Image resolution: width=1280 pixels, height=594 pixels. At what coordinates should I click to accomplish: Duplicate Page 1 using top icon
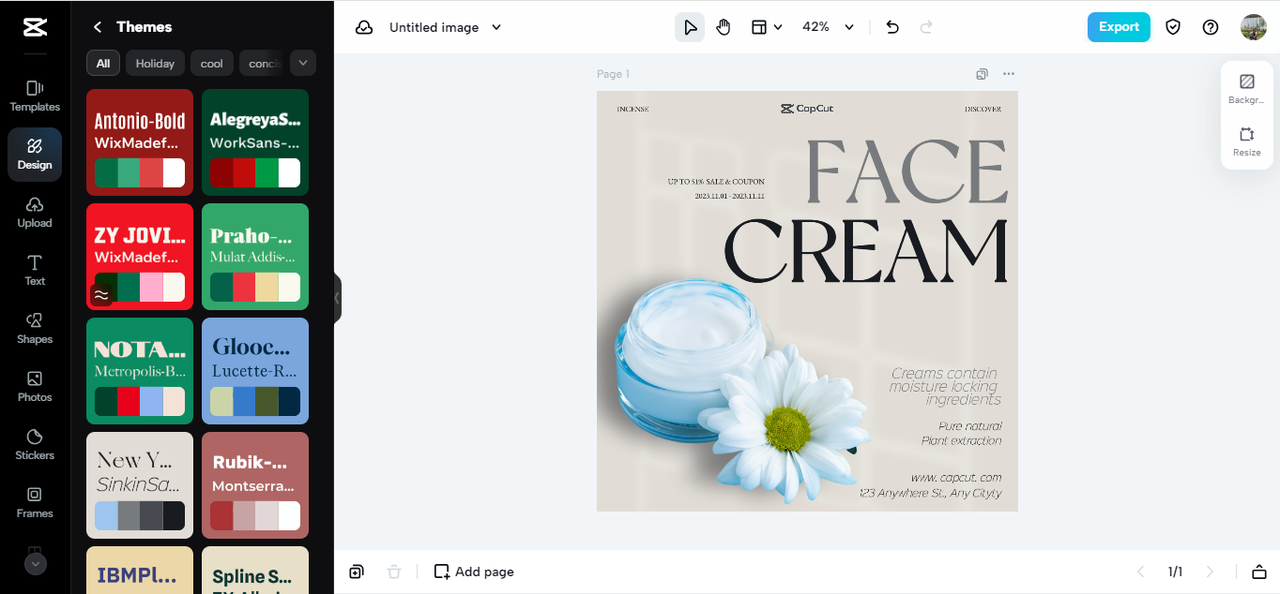pyautogui.click(x=982, y=74)
